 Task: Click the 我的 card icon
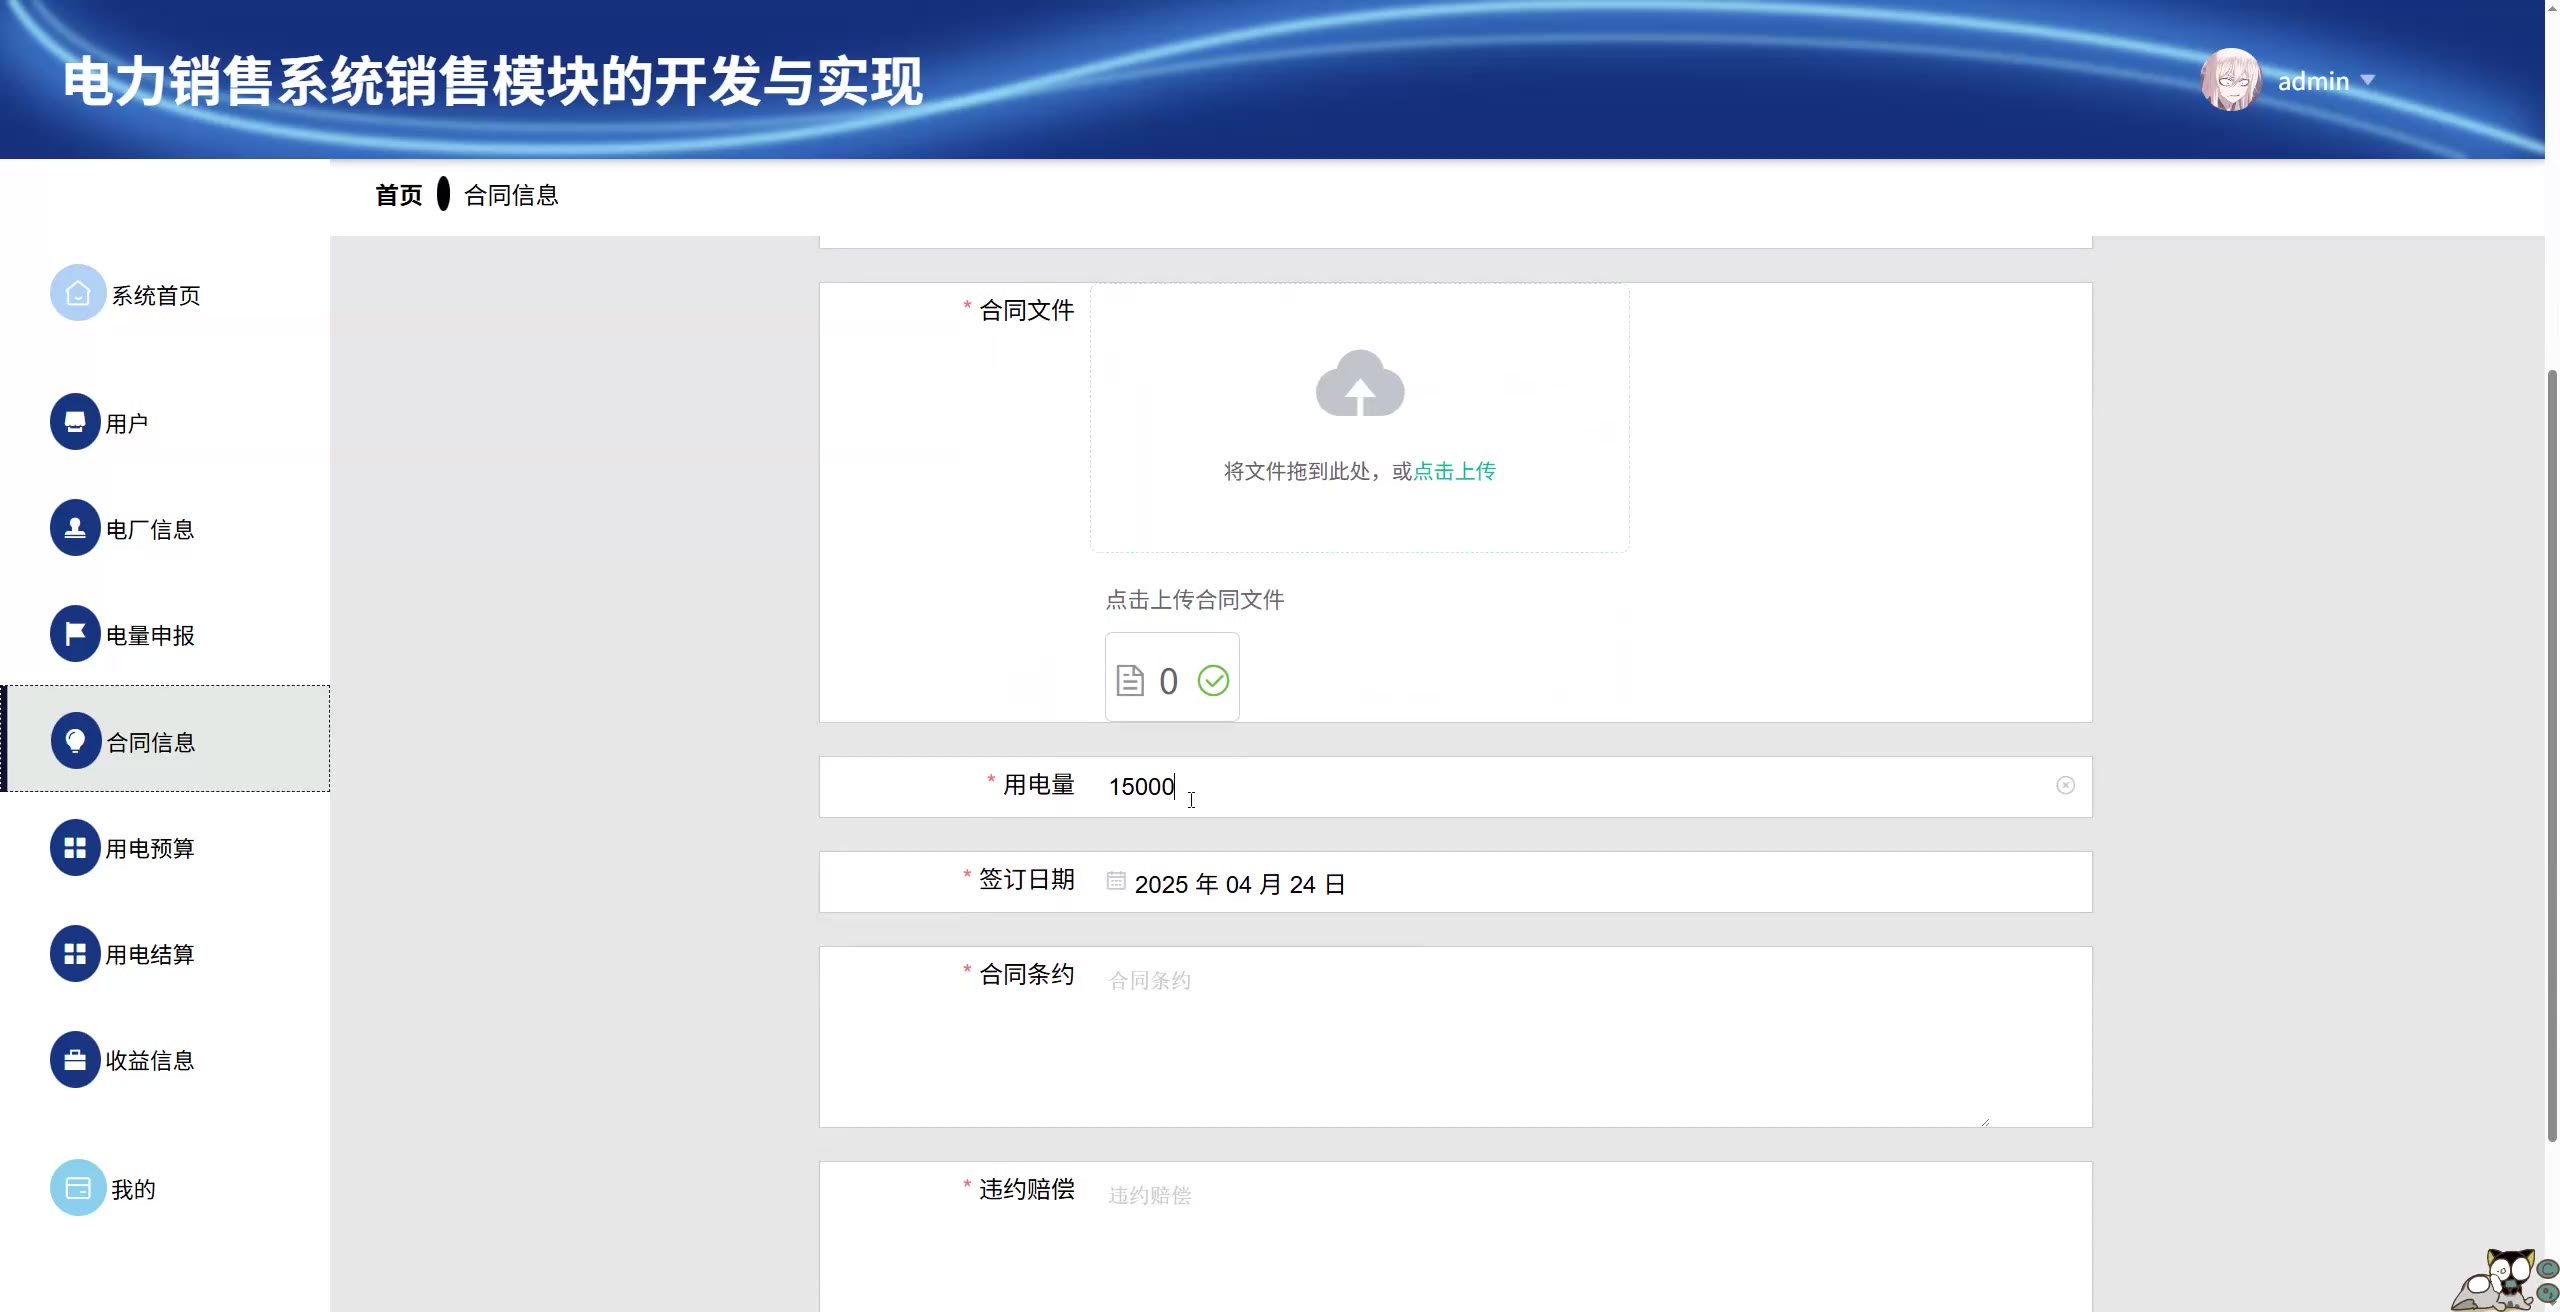pyautogui.click(x=78, y=1188)
